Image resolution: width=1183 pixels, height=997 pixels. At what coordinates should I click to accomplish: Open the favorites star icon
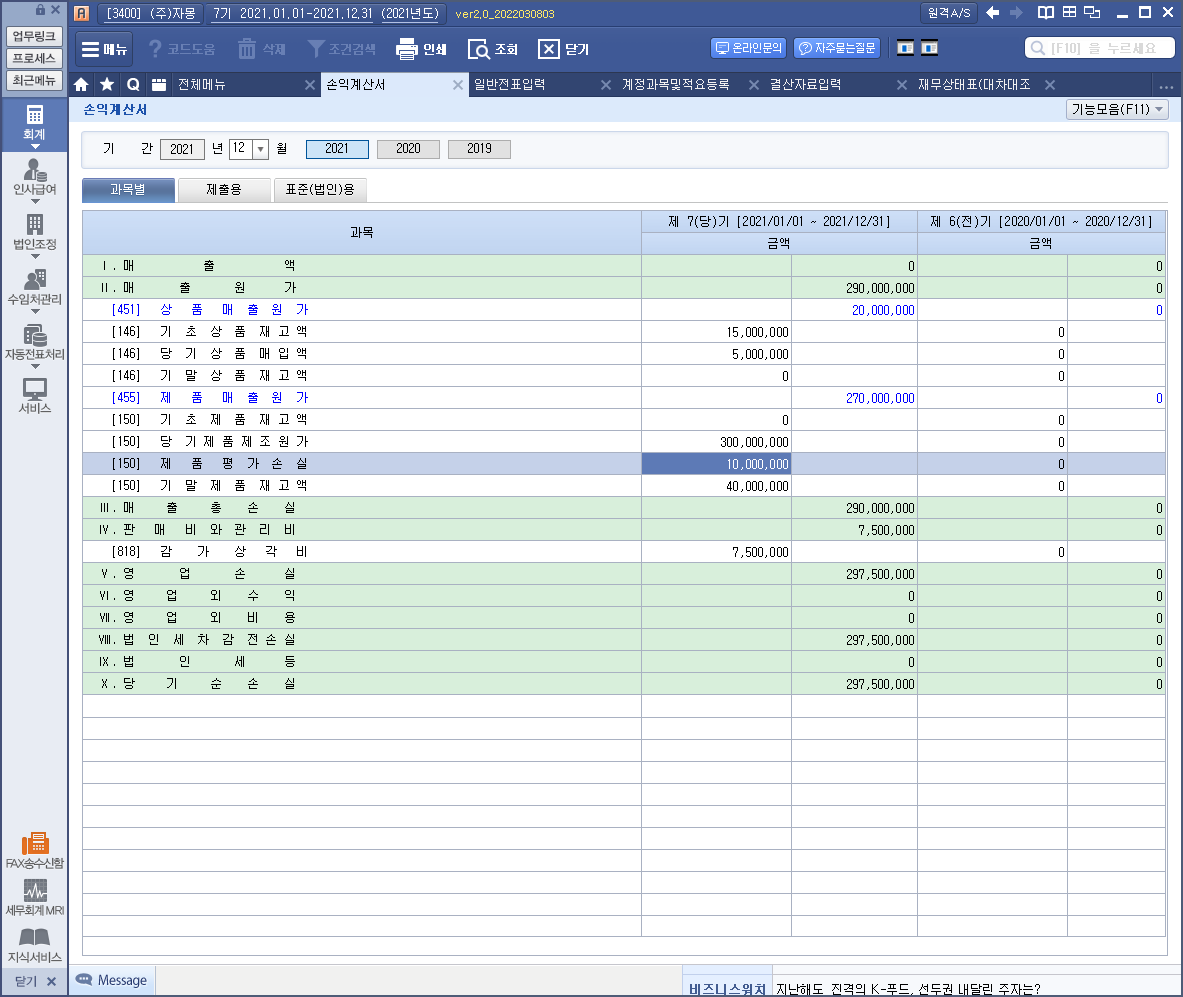107,85
